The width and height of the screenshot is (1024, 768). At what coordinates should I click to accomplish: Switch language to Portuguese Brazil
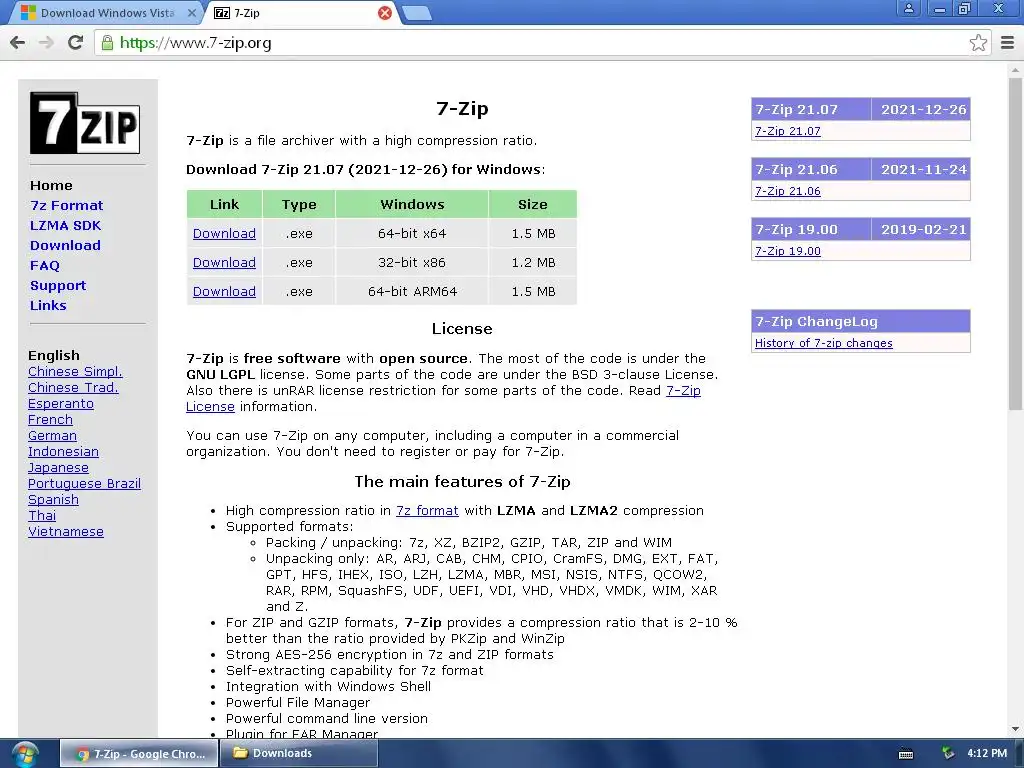point(84,483)
